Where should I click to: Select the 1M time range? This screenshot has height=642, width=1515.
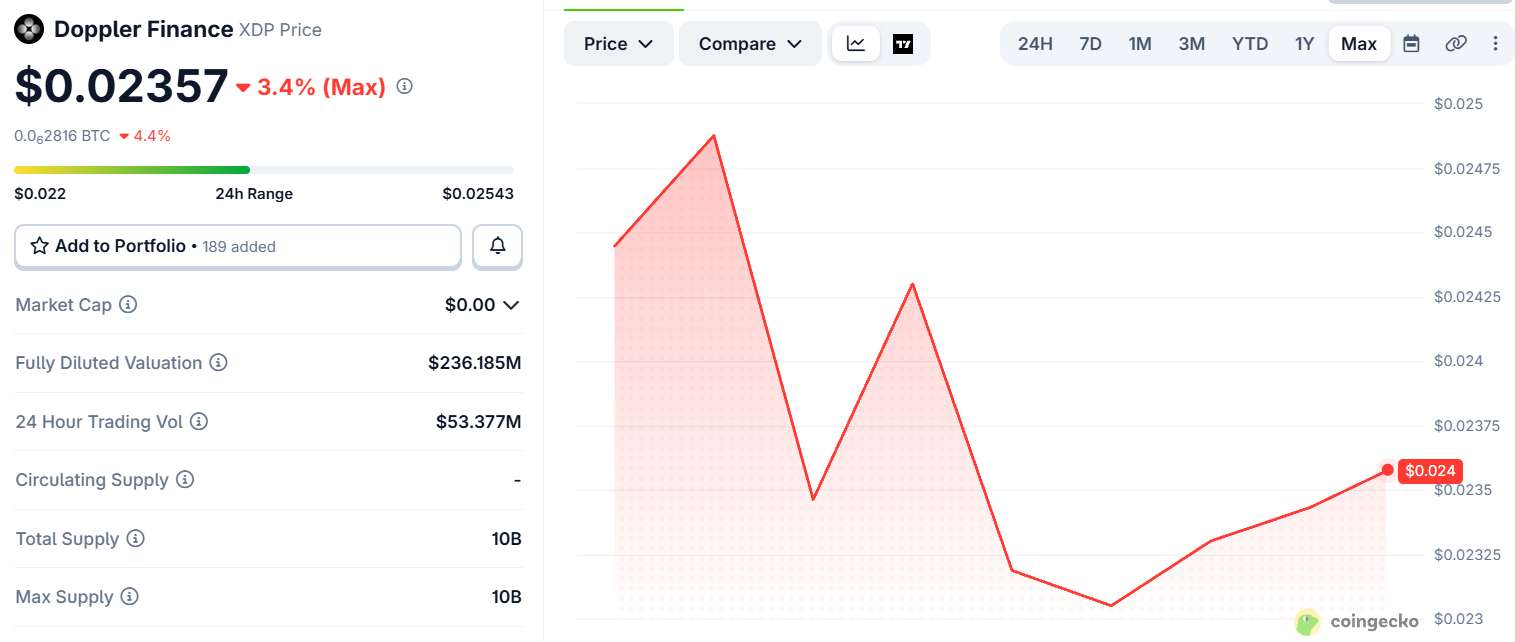[1140, 44]
